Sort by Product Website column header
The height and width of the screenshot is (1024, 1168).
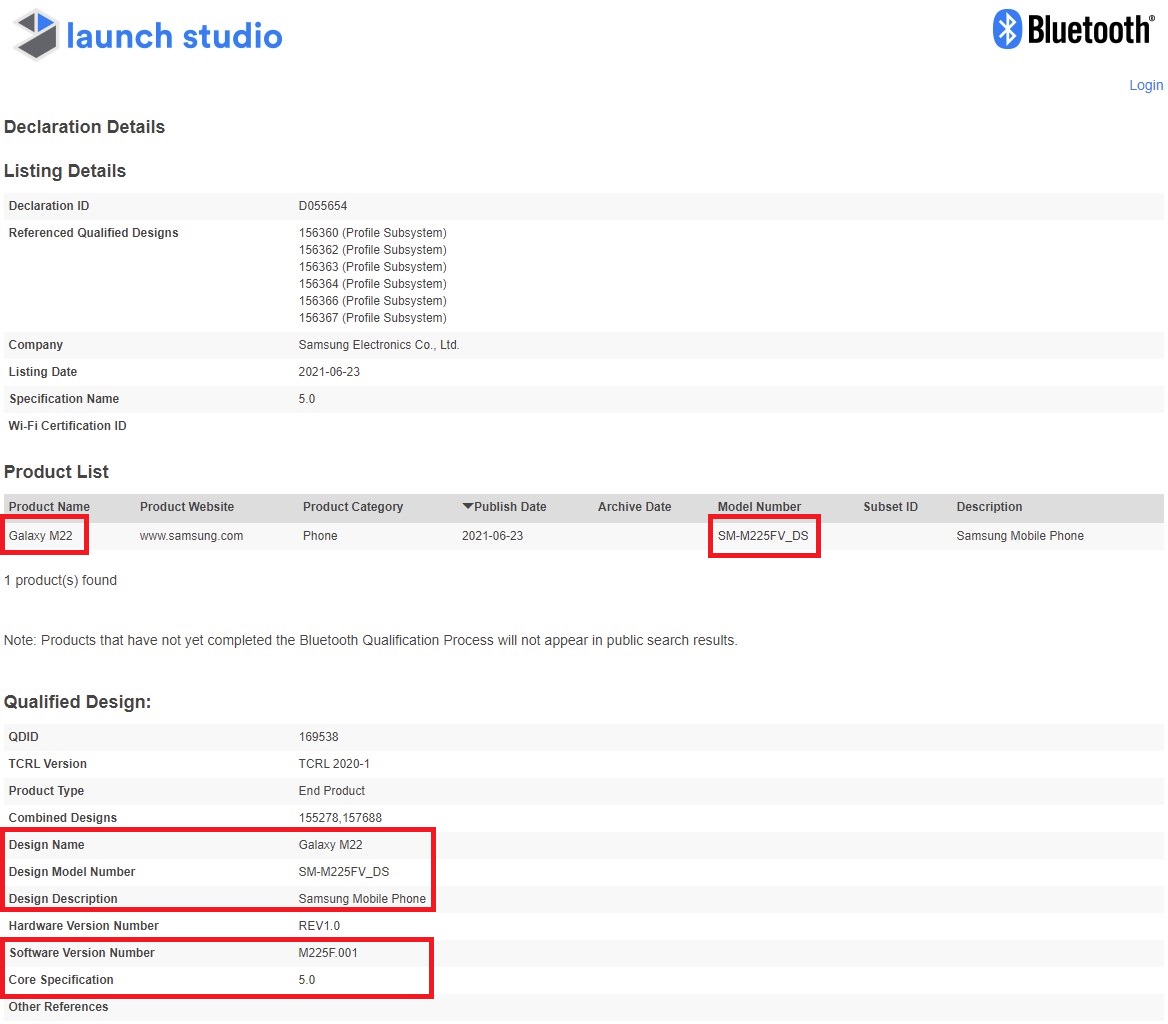tap(187, 507)
